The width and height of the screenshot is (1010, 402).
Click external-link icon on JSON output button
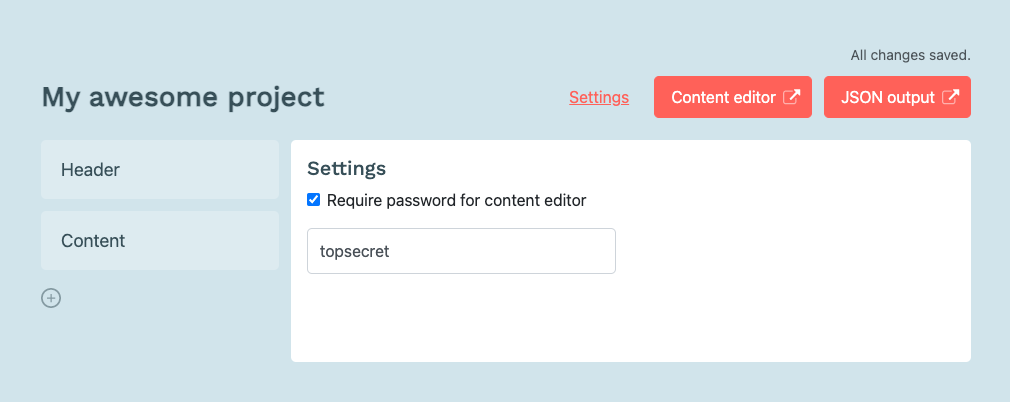point(950,97)
